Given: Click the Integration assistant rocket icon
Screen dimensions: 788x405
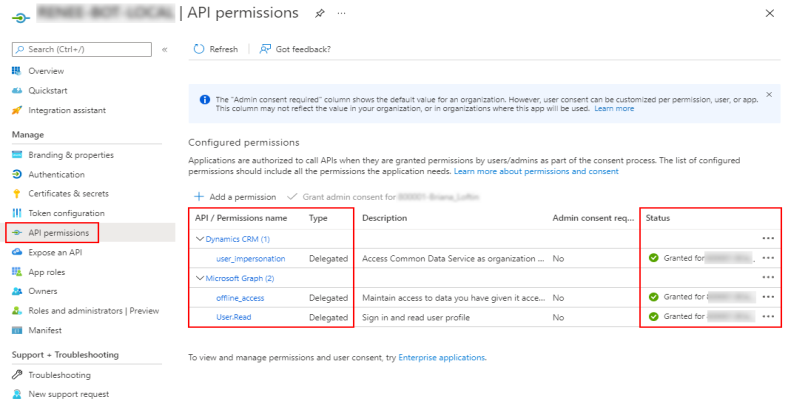Looking at the screenshot, I should [x=17, y=110].
